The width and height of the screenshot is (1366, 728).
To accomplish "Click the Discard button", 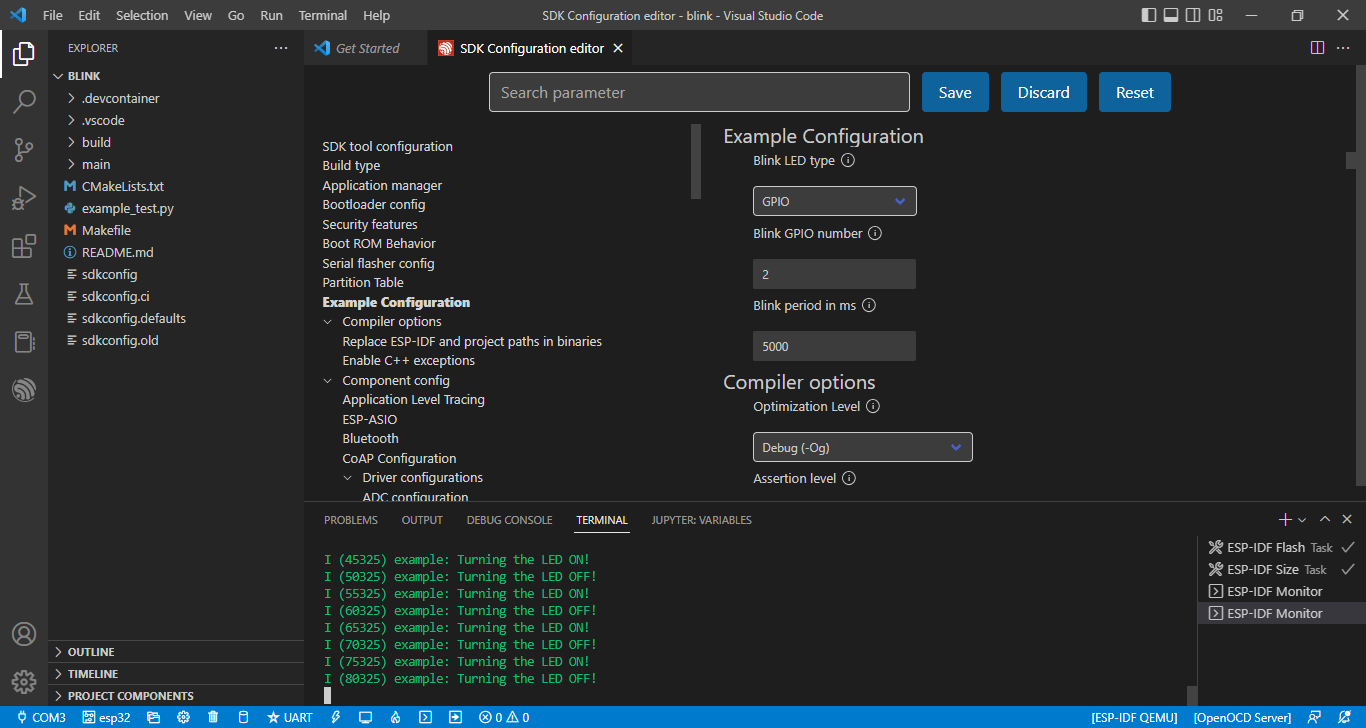I will pos(1043,92).
